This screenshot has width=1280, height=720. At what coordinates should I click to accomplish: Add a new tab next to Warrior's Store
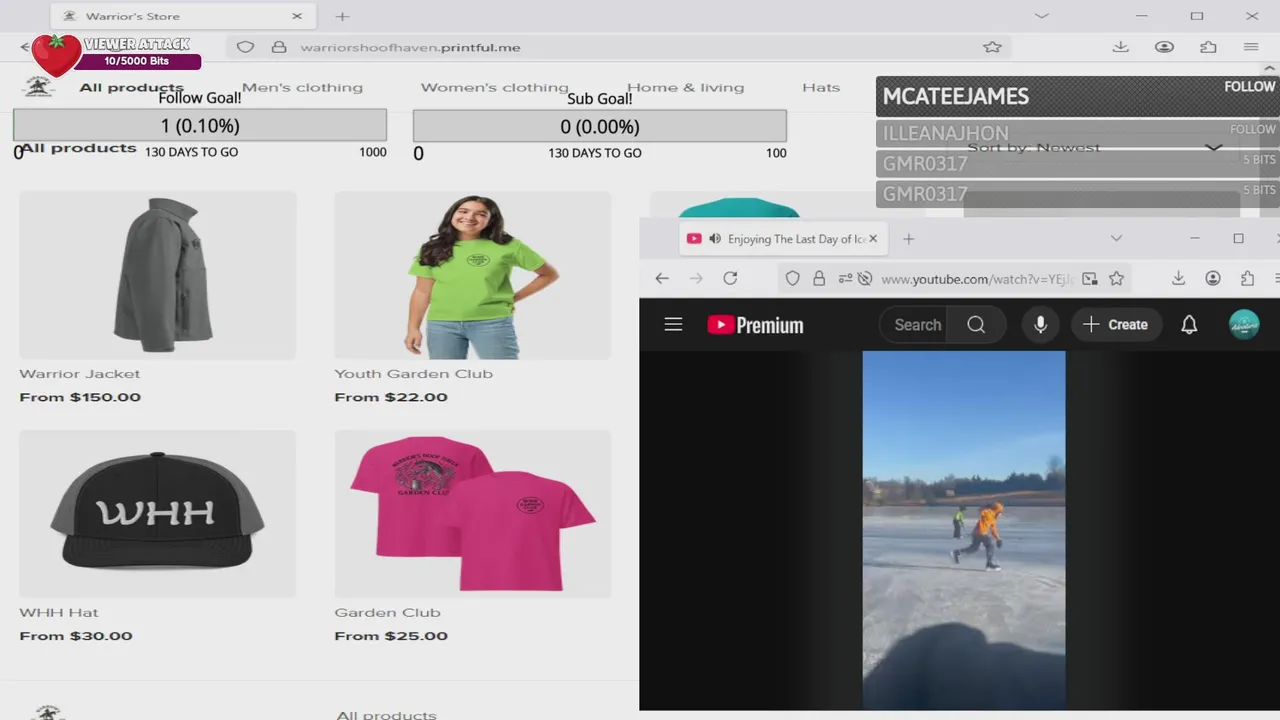(x=342, y=16)
